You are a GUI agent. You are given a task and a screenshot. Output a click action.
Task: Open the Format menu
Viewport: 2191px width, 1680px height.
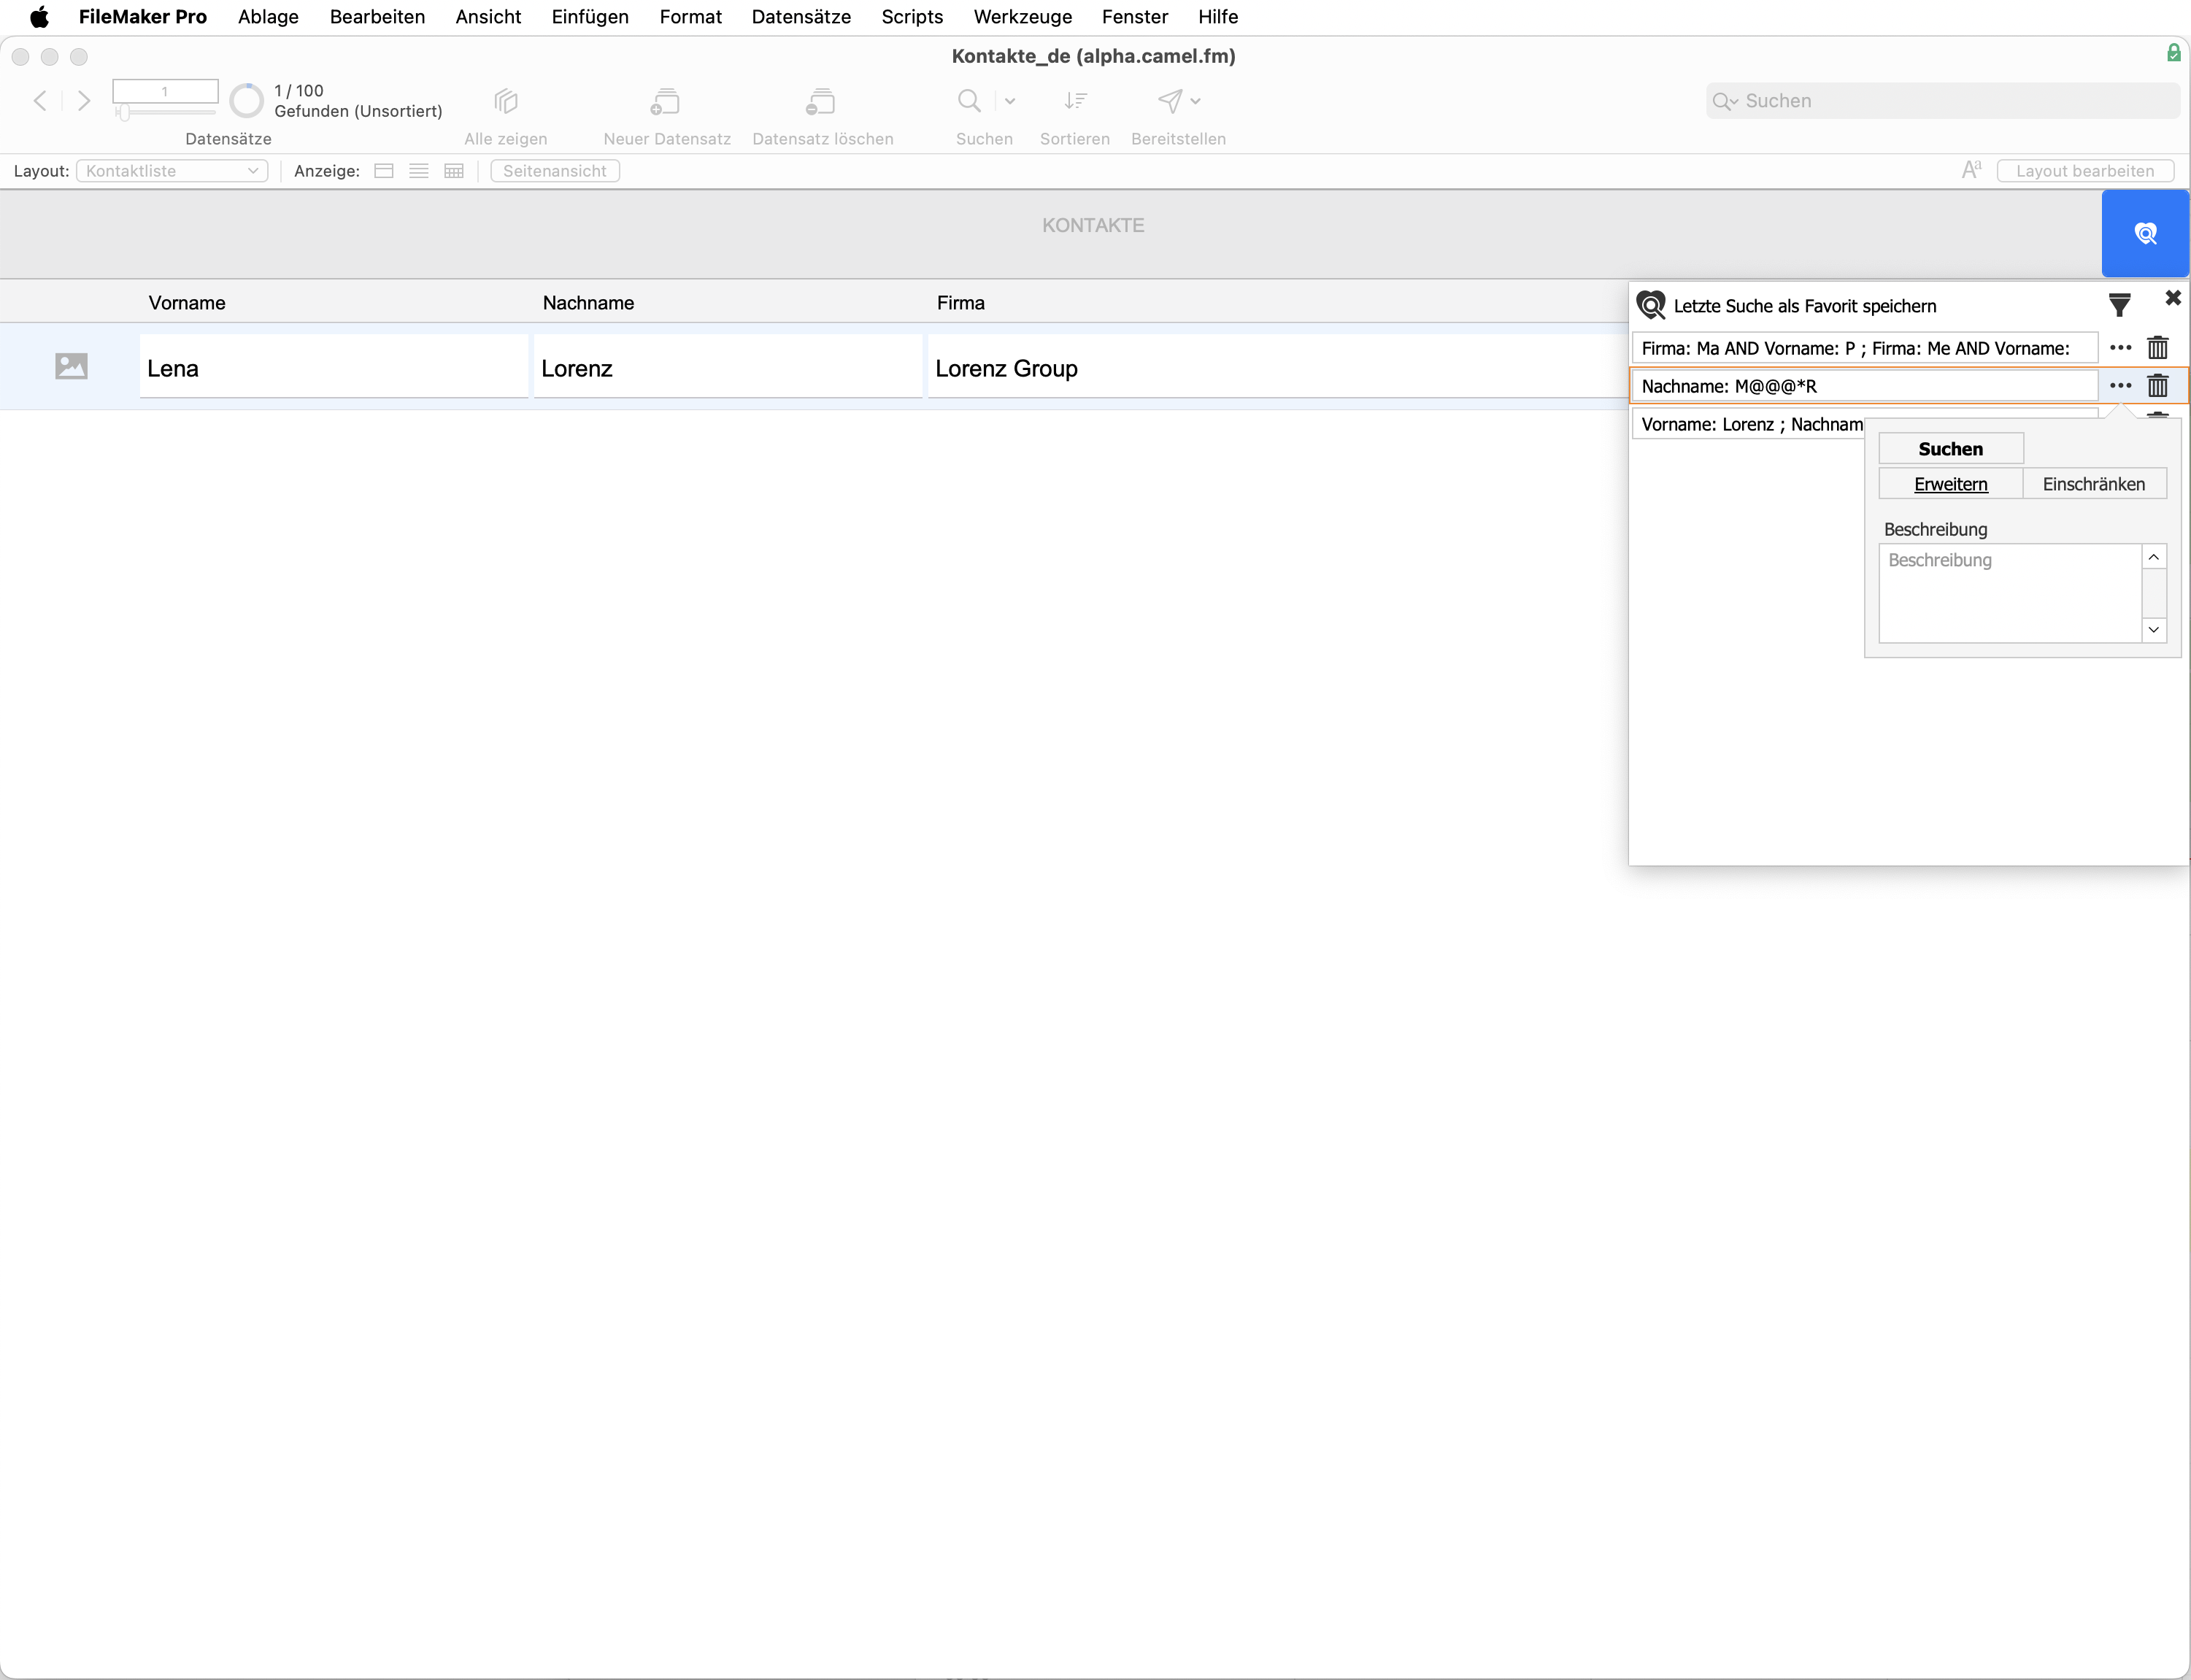click(690, 17)
